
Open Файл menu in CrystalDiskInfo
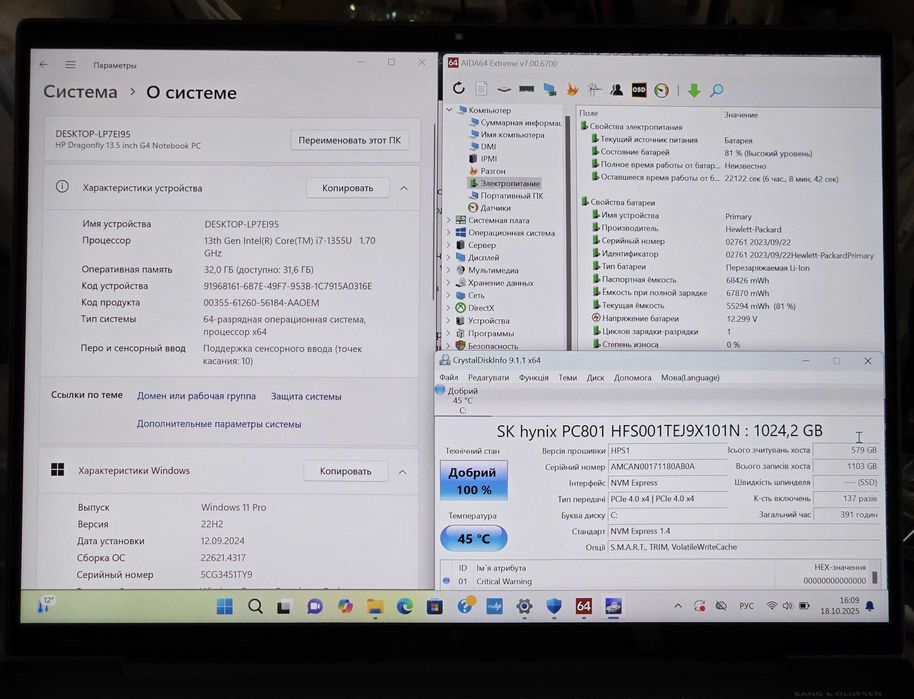point(449,377)
